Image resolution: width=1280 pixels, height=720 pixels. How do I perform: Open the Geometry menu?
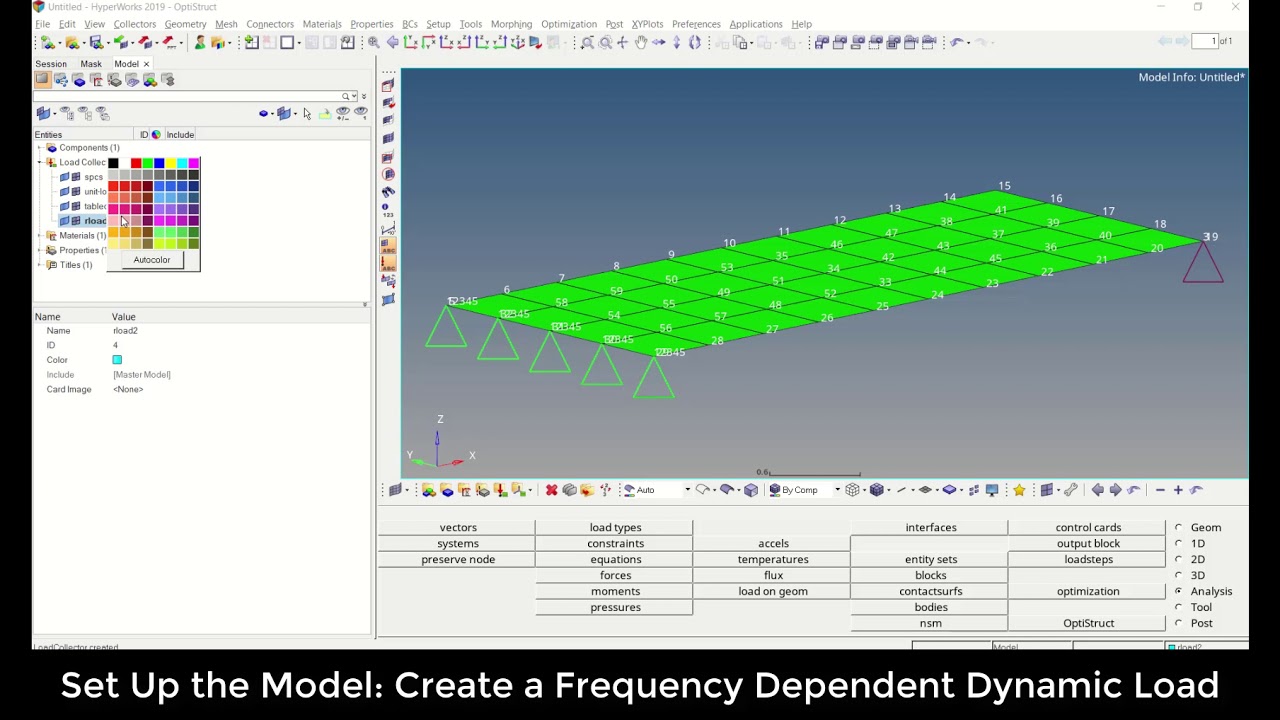point(185,24)
